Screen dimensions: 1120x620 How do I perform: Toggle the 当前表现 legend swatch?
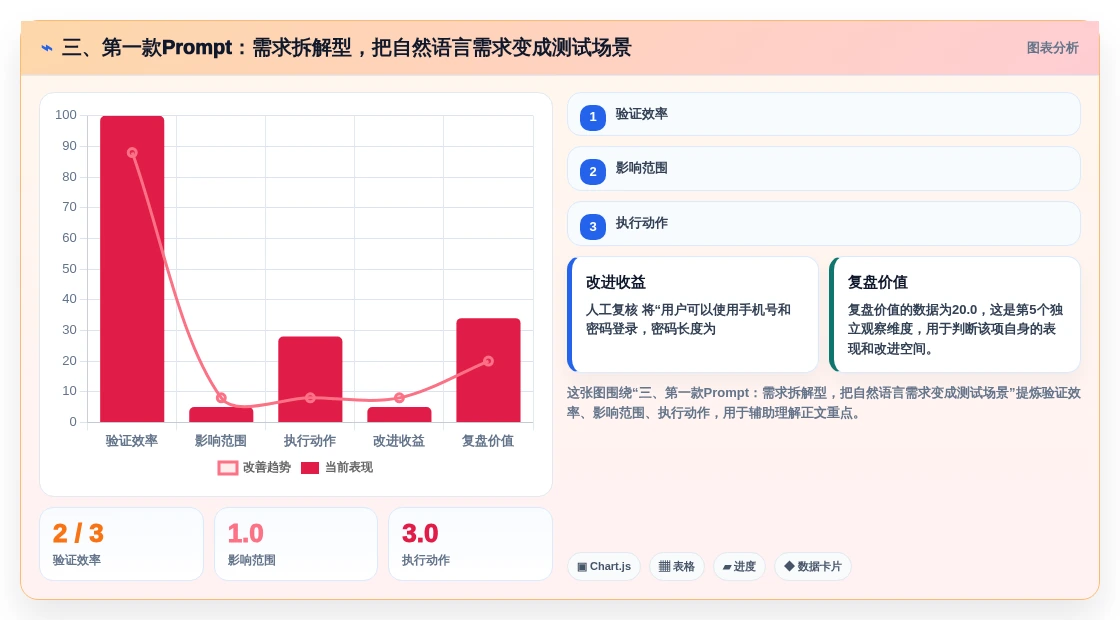309,468
